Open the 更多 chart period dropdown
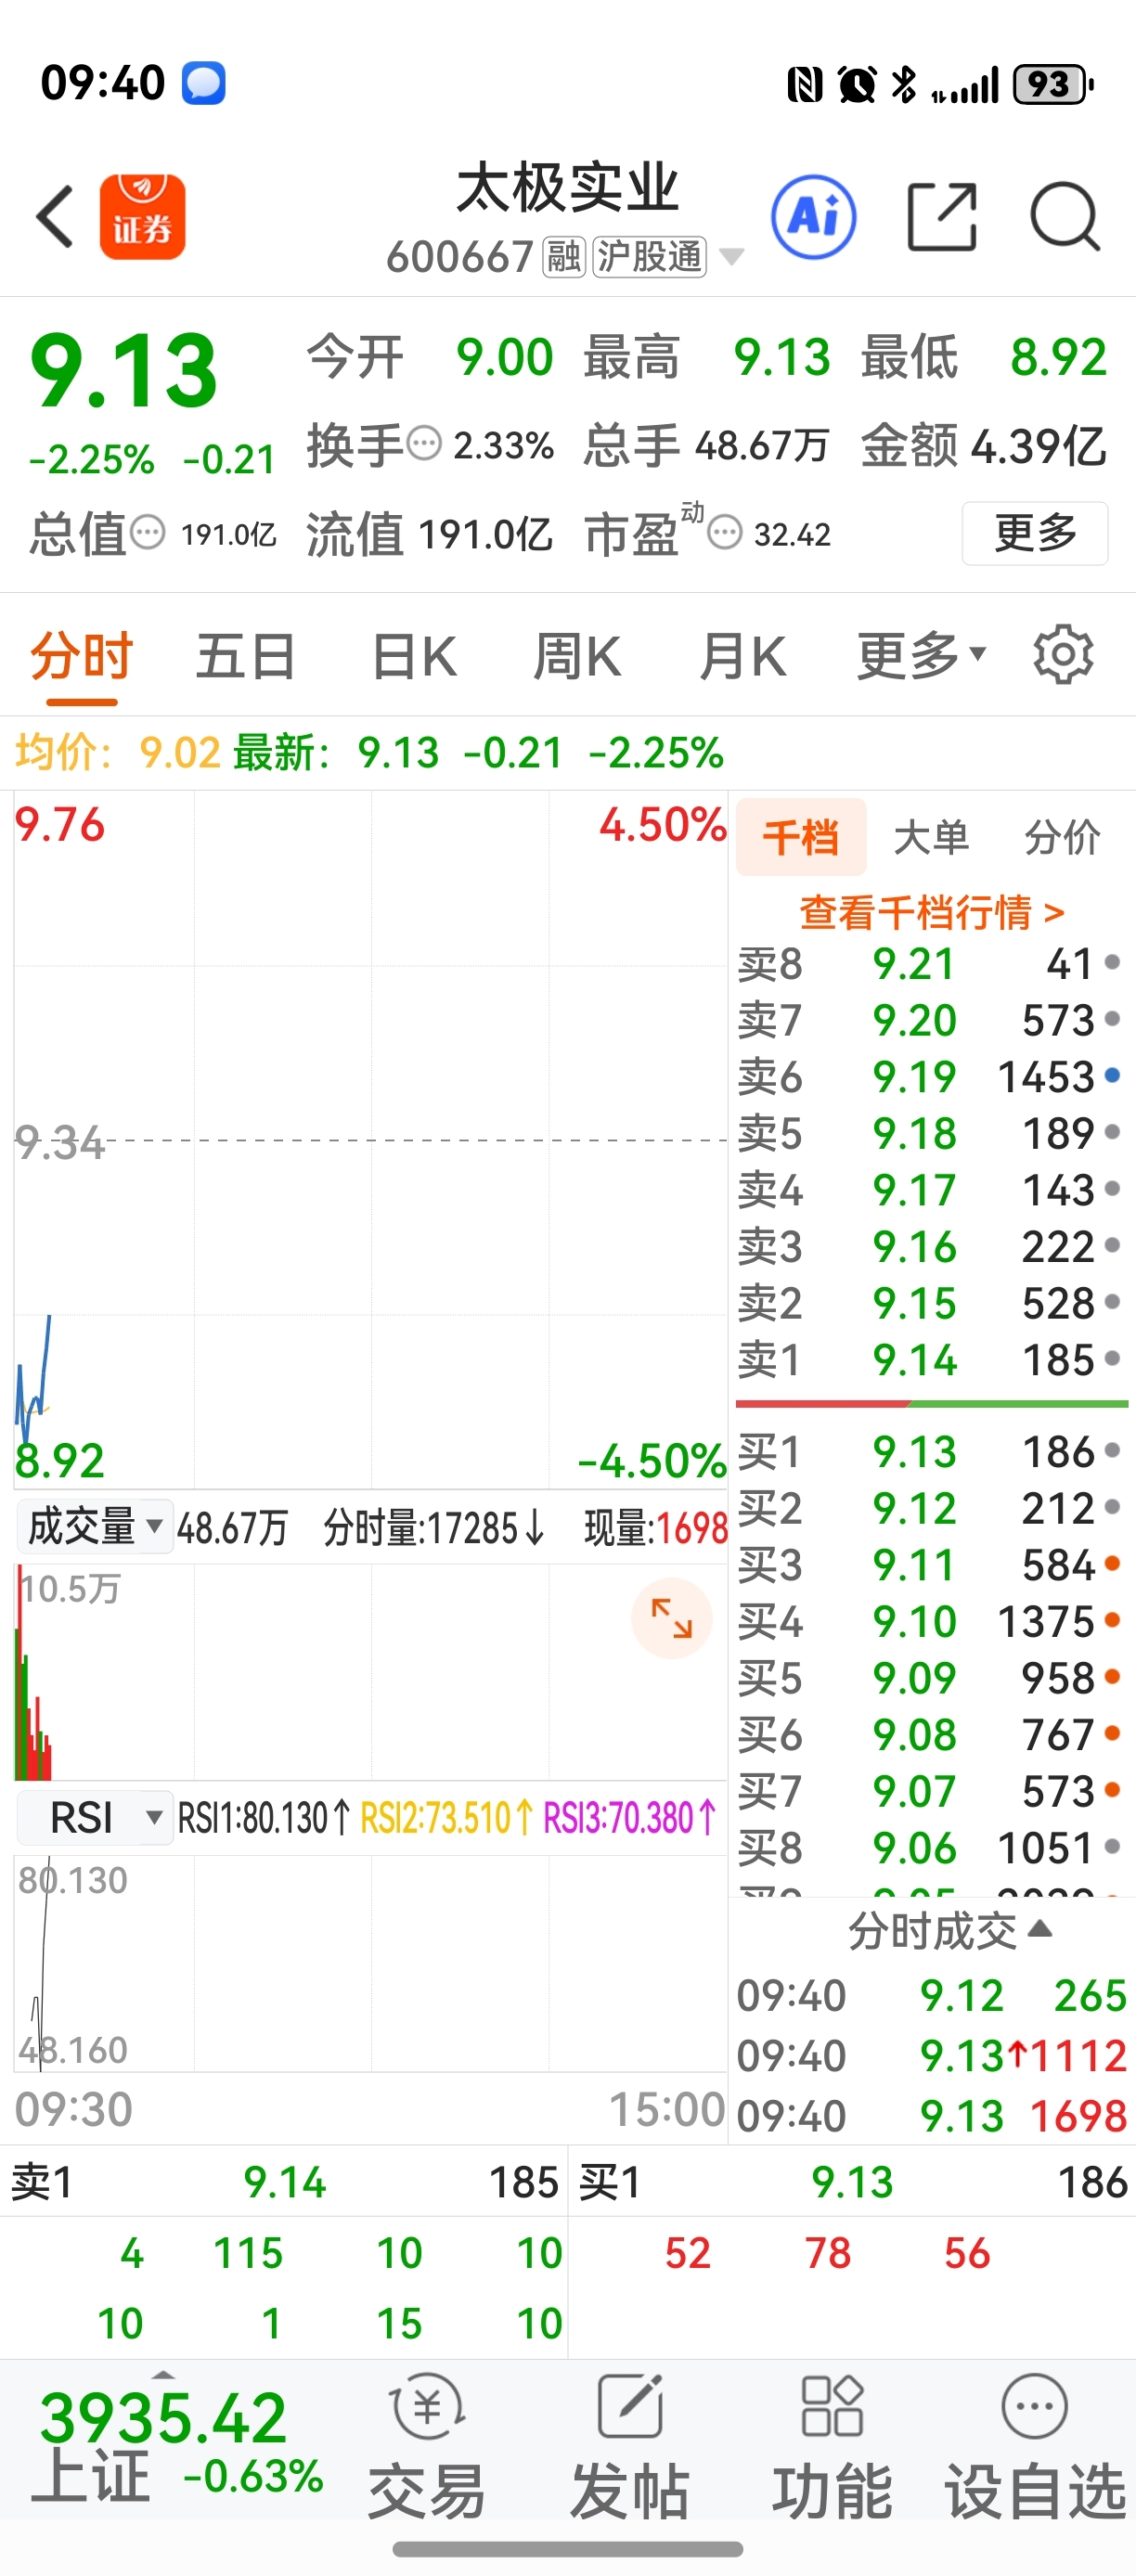Image resolution: width=1136 pixels, height=2576 pixels. click(x=921, y=655)
